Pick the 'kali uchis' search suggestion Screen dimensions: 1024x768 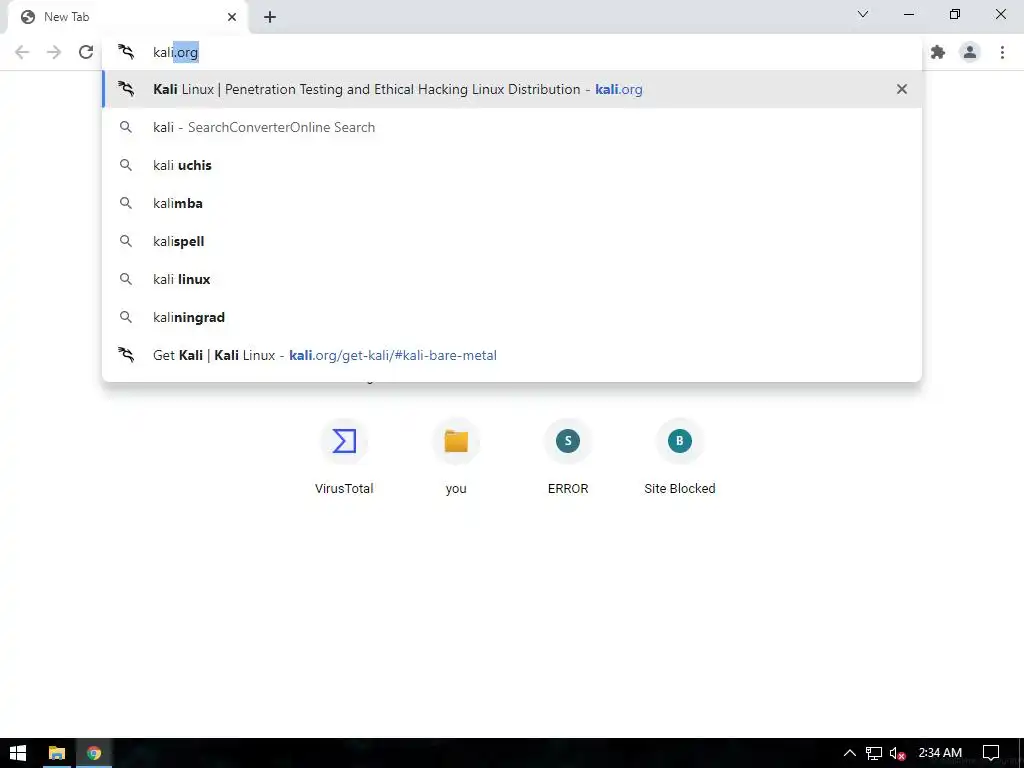pyautogui.click(x=512, y=165)
